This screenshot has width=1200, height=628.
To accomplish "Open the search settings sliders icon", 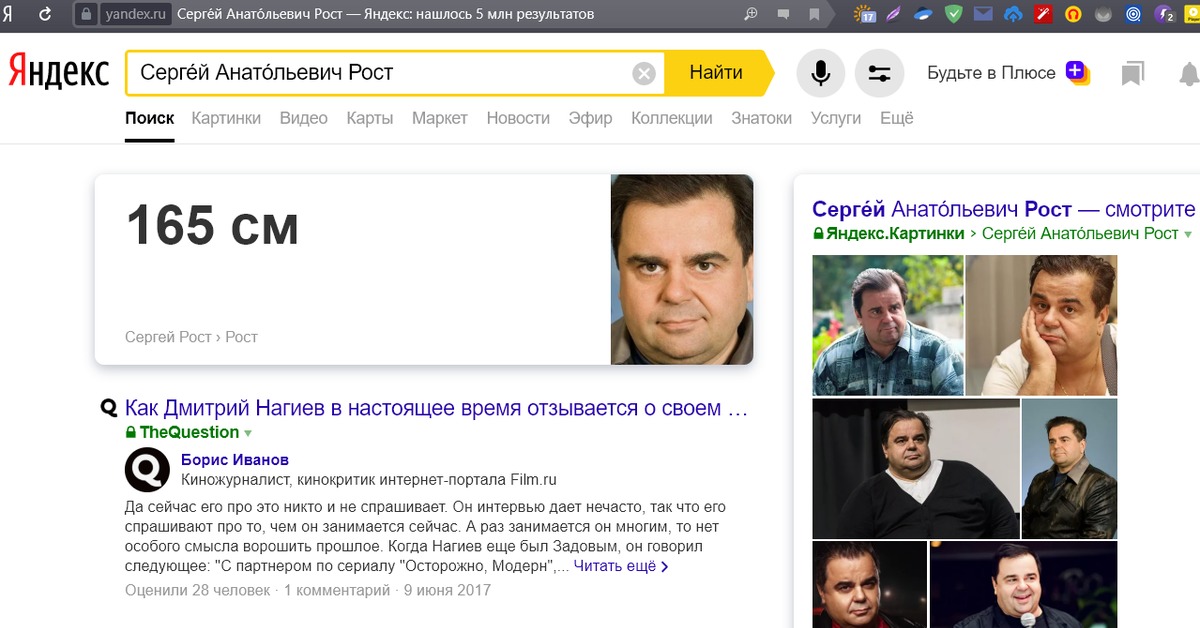I will click(879, 73).
